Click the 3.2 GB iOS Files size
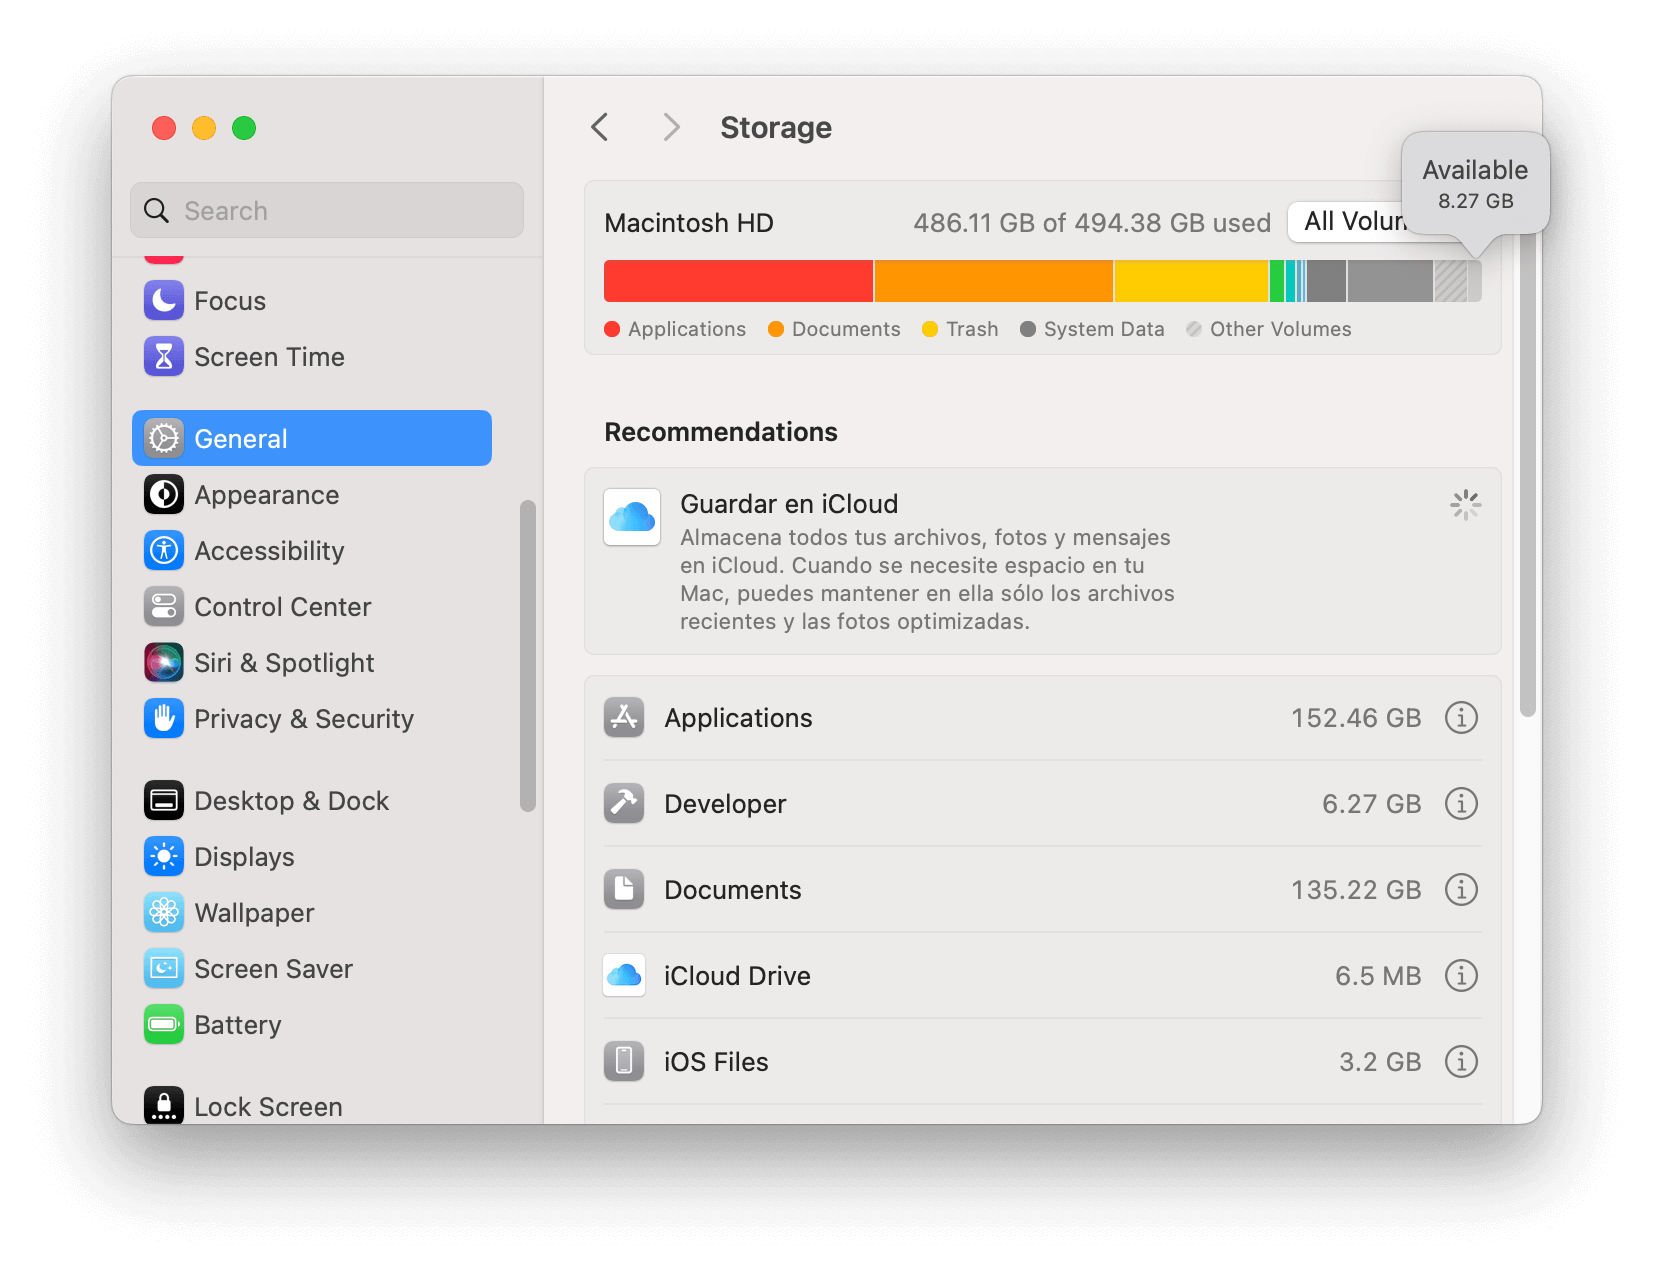This screenshot has width=1654, height=1272. [1380, 1062]
